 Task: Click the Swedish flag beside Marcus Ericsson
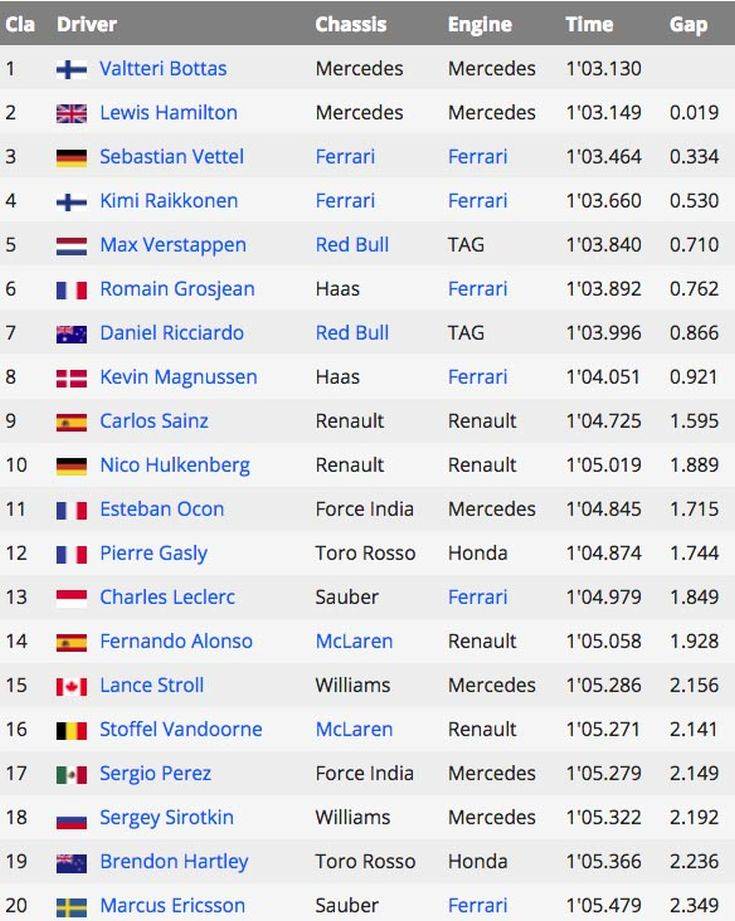(71, 907)
